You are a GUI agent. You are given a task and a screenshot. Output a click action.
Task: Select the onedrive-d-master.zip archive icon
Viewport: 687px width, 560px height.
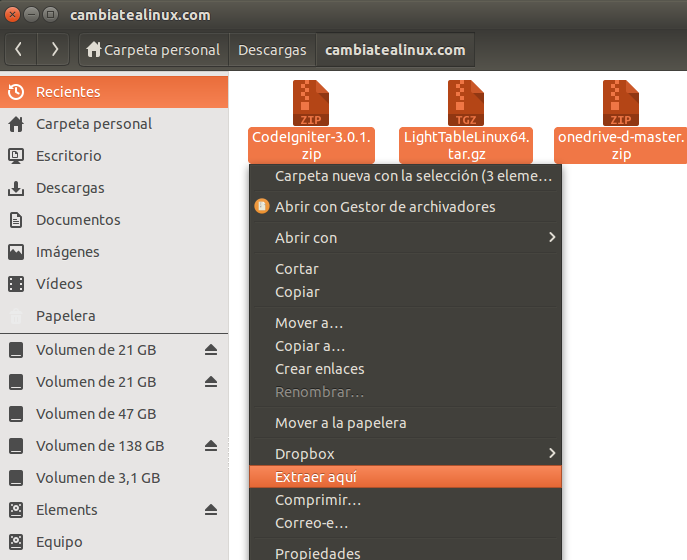[x=621, y=103]
